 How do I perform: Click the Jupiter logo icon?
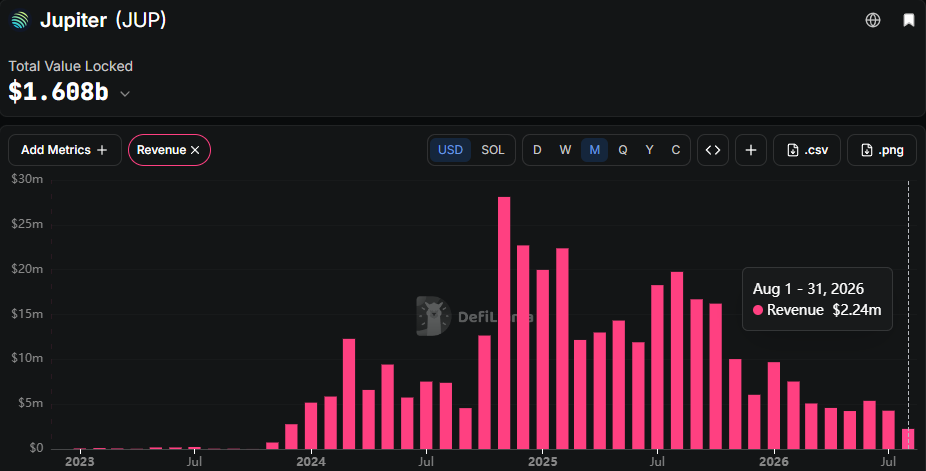pos(20,20)
